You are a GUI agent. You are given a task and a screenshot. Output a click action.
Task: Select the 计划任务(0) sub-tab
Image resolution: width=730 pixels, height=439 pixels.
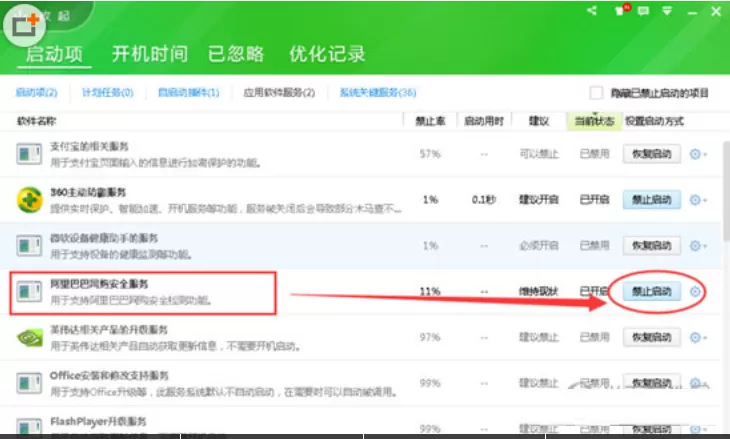108,92
